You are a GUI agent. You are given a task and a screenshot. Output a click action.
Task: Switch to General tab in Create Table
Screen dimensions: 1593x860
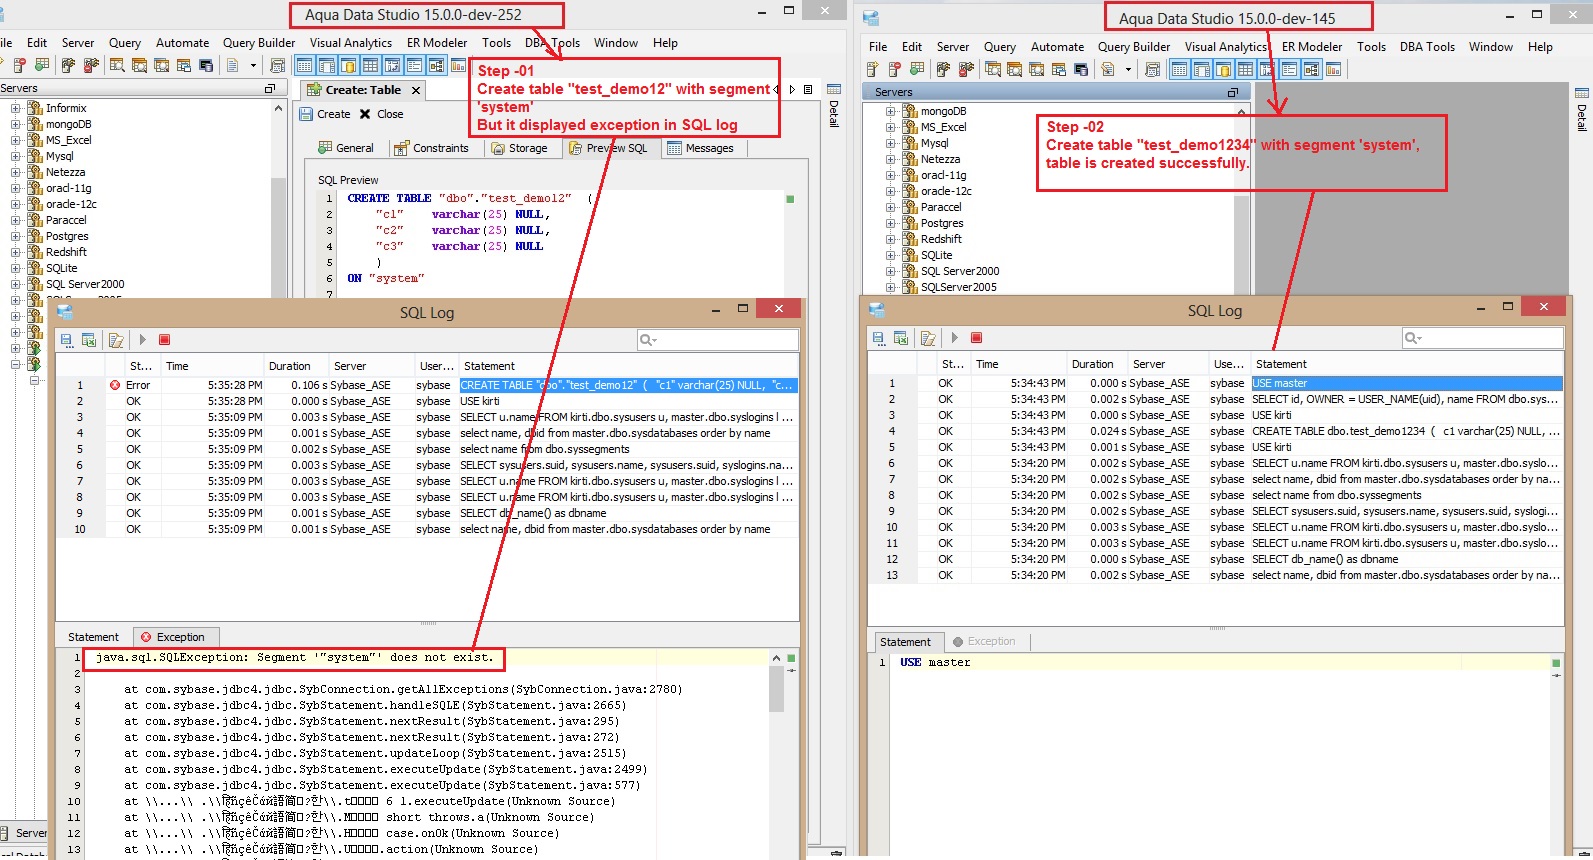[x=345, y=148]
